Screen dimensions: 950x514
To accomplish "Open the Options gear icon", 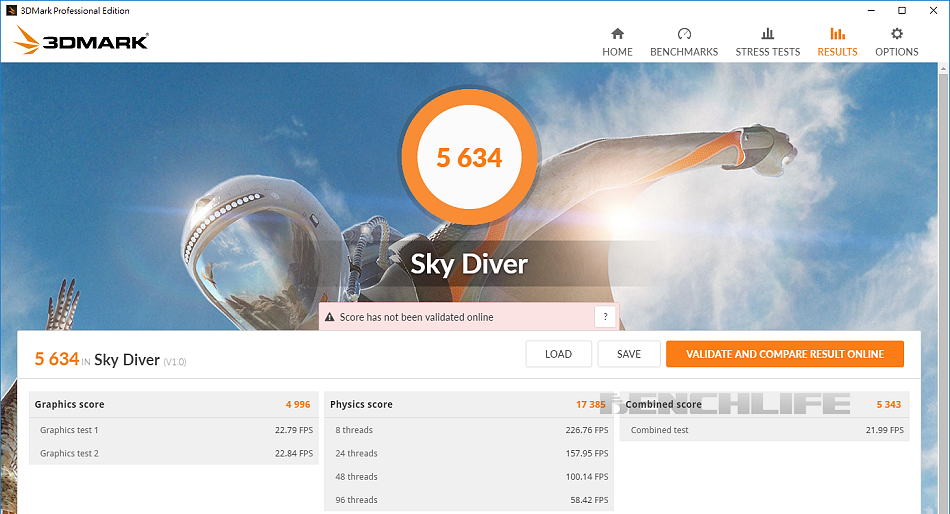I will coord(897,33).
